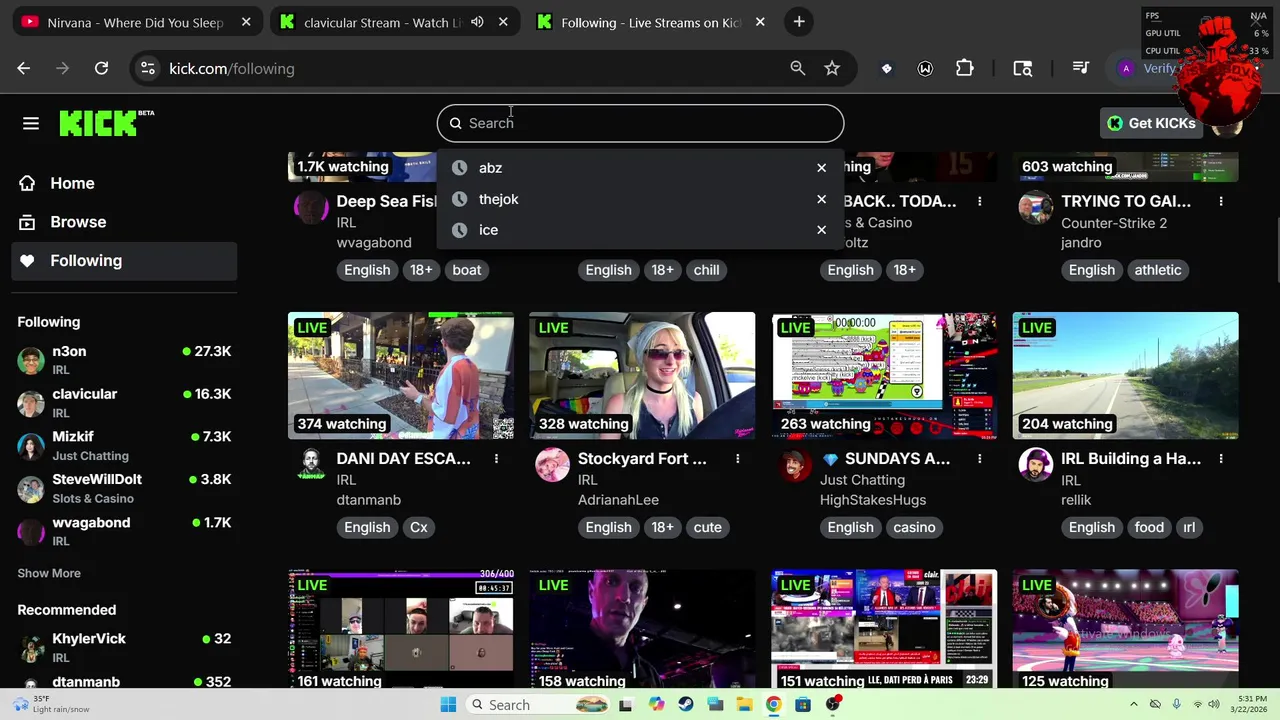Open the hamburger sidebar menu
1280x720 pixels.
[31, 123]
